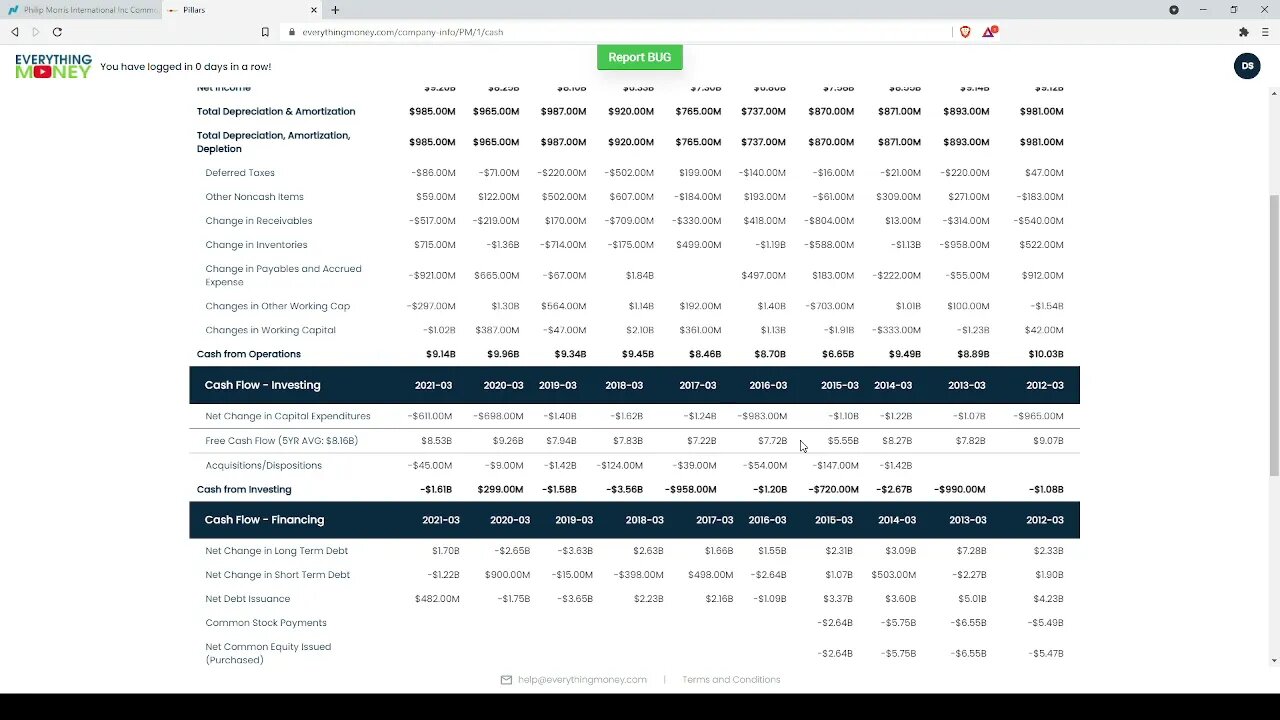
Task: Click the bookmark icon in address bar
Action: (265, 32)
